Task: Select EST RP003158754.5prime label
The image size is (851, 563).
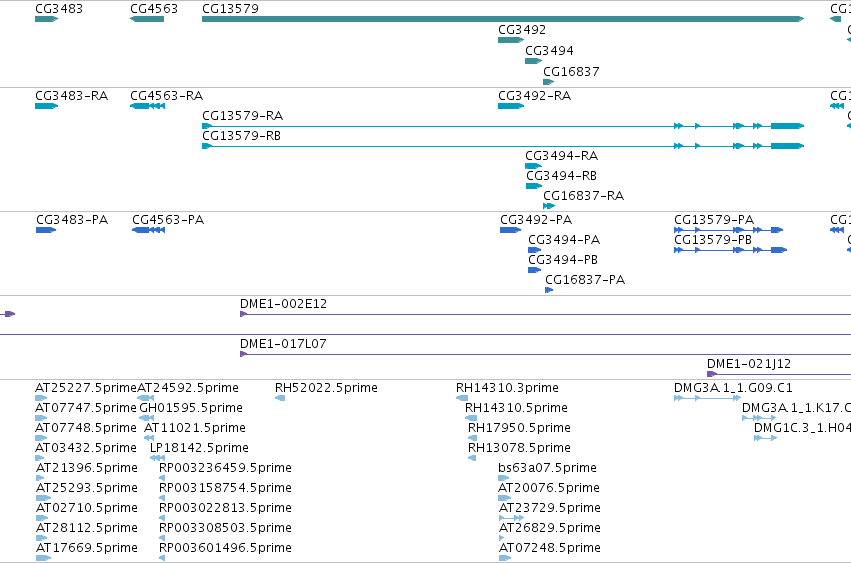Action: coord(225,489)
